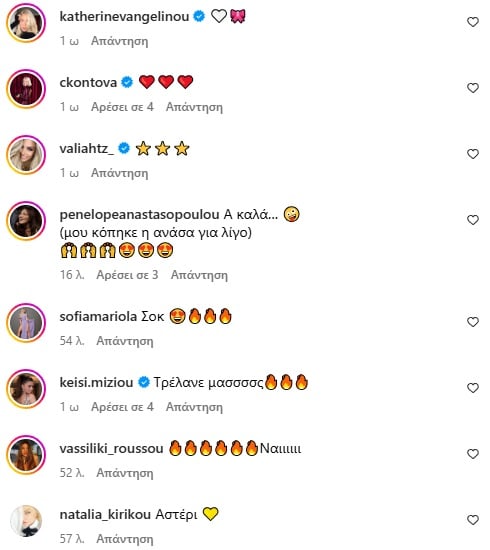This screenshot has width=490, height=550.
Task: Like natalia_kirikou's comment with the heart
Action: pyautogui.click(x=472, y=520)
